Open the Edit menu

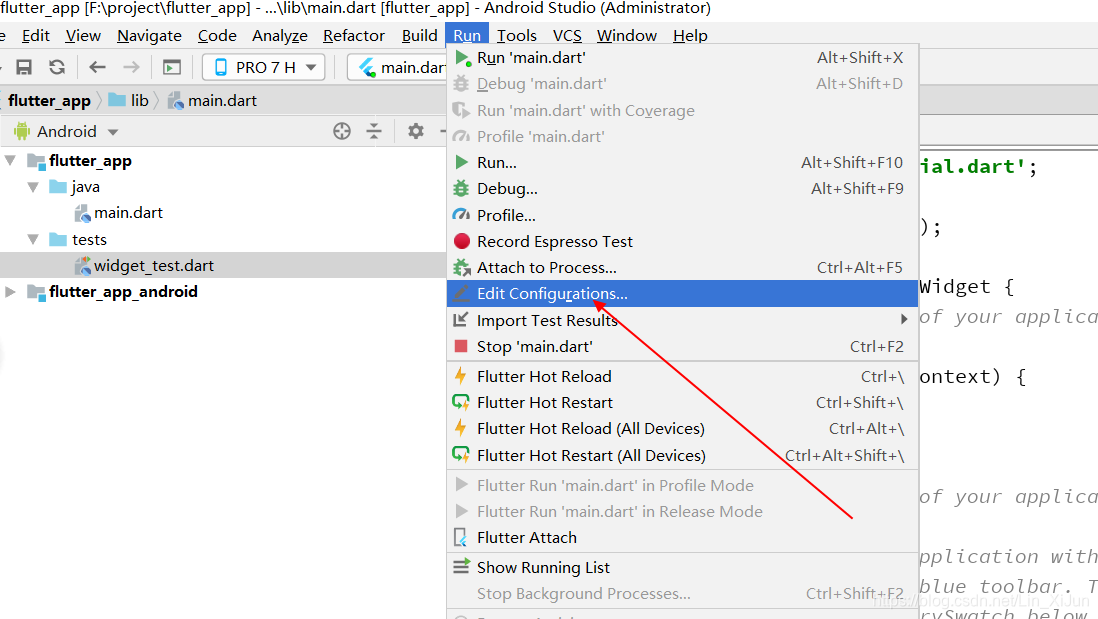(36, 36)
